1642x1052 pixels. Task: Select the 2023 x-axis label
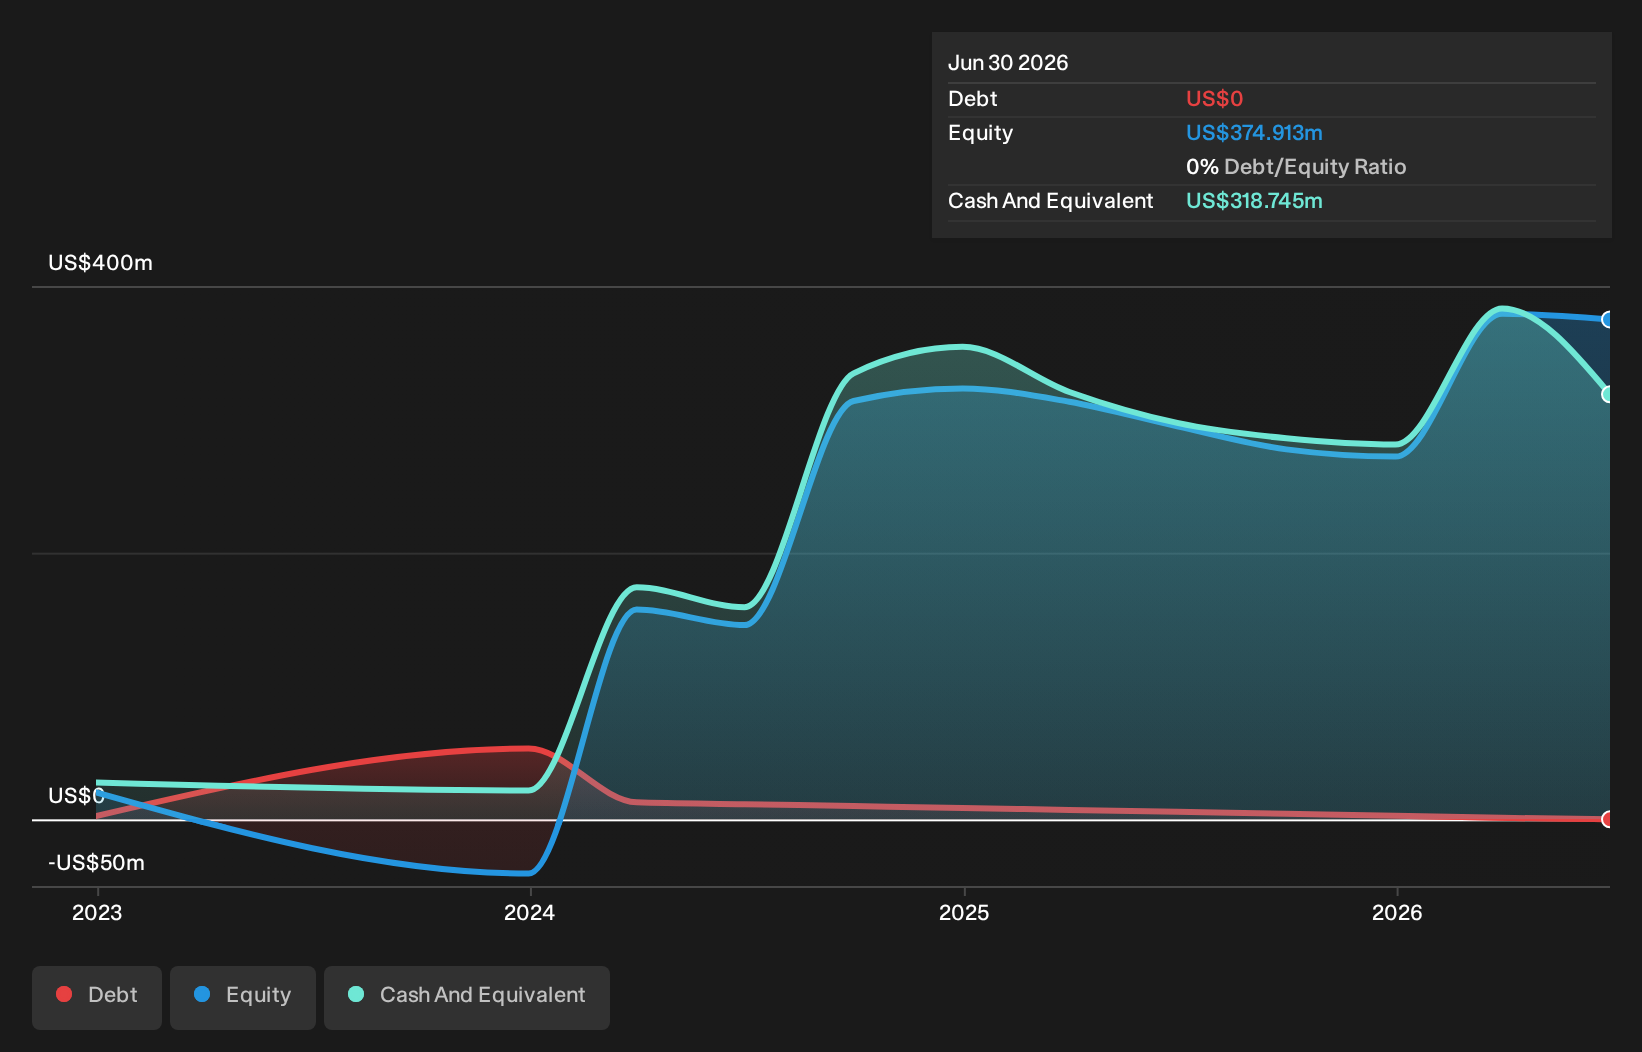[x=97, y=912]
